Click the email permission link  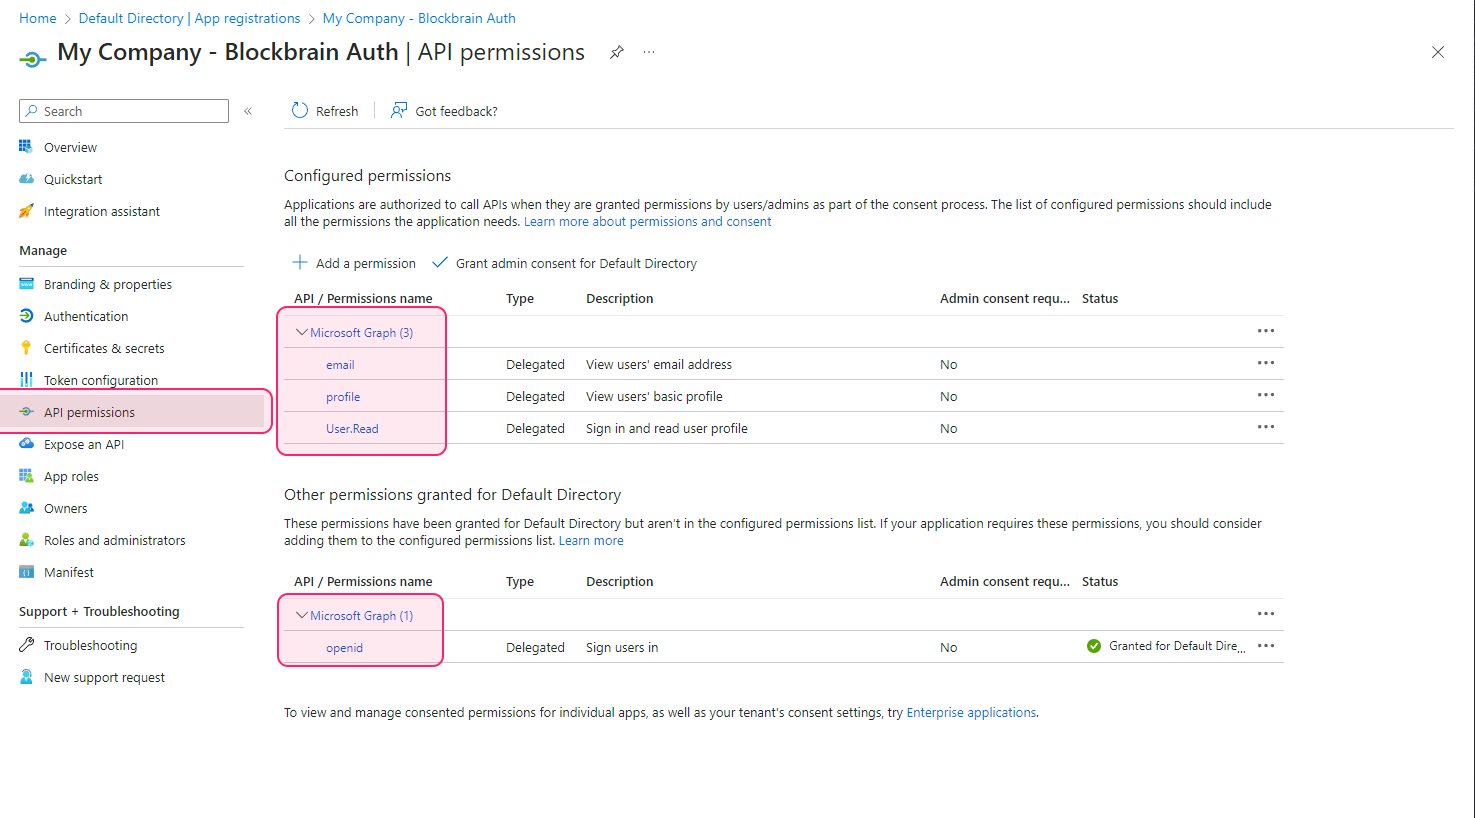tap(340, 365)
